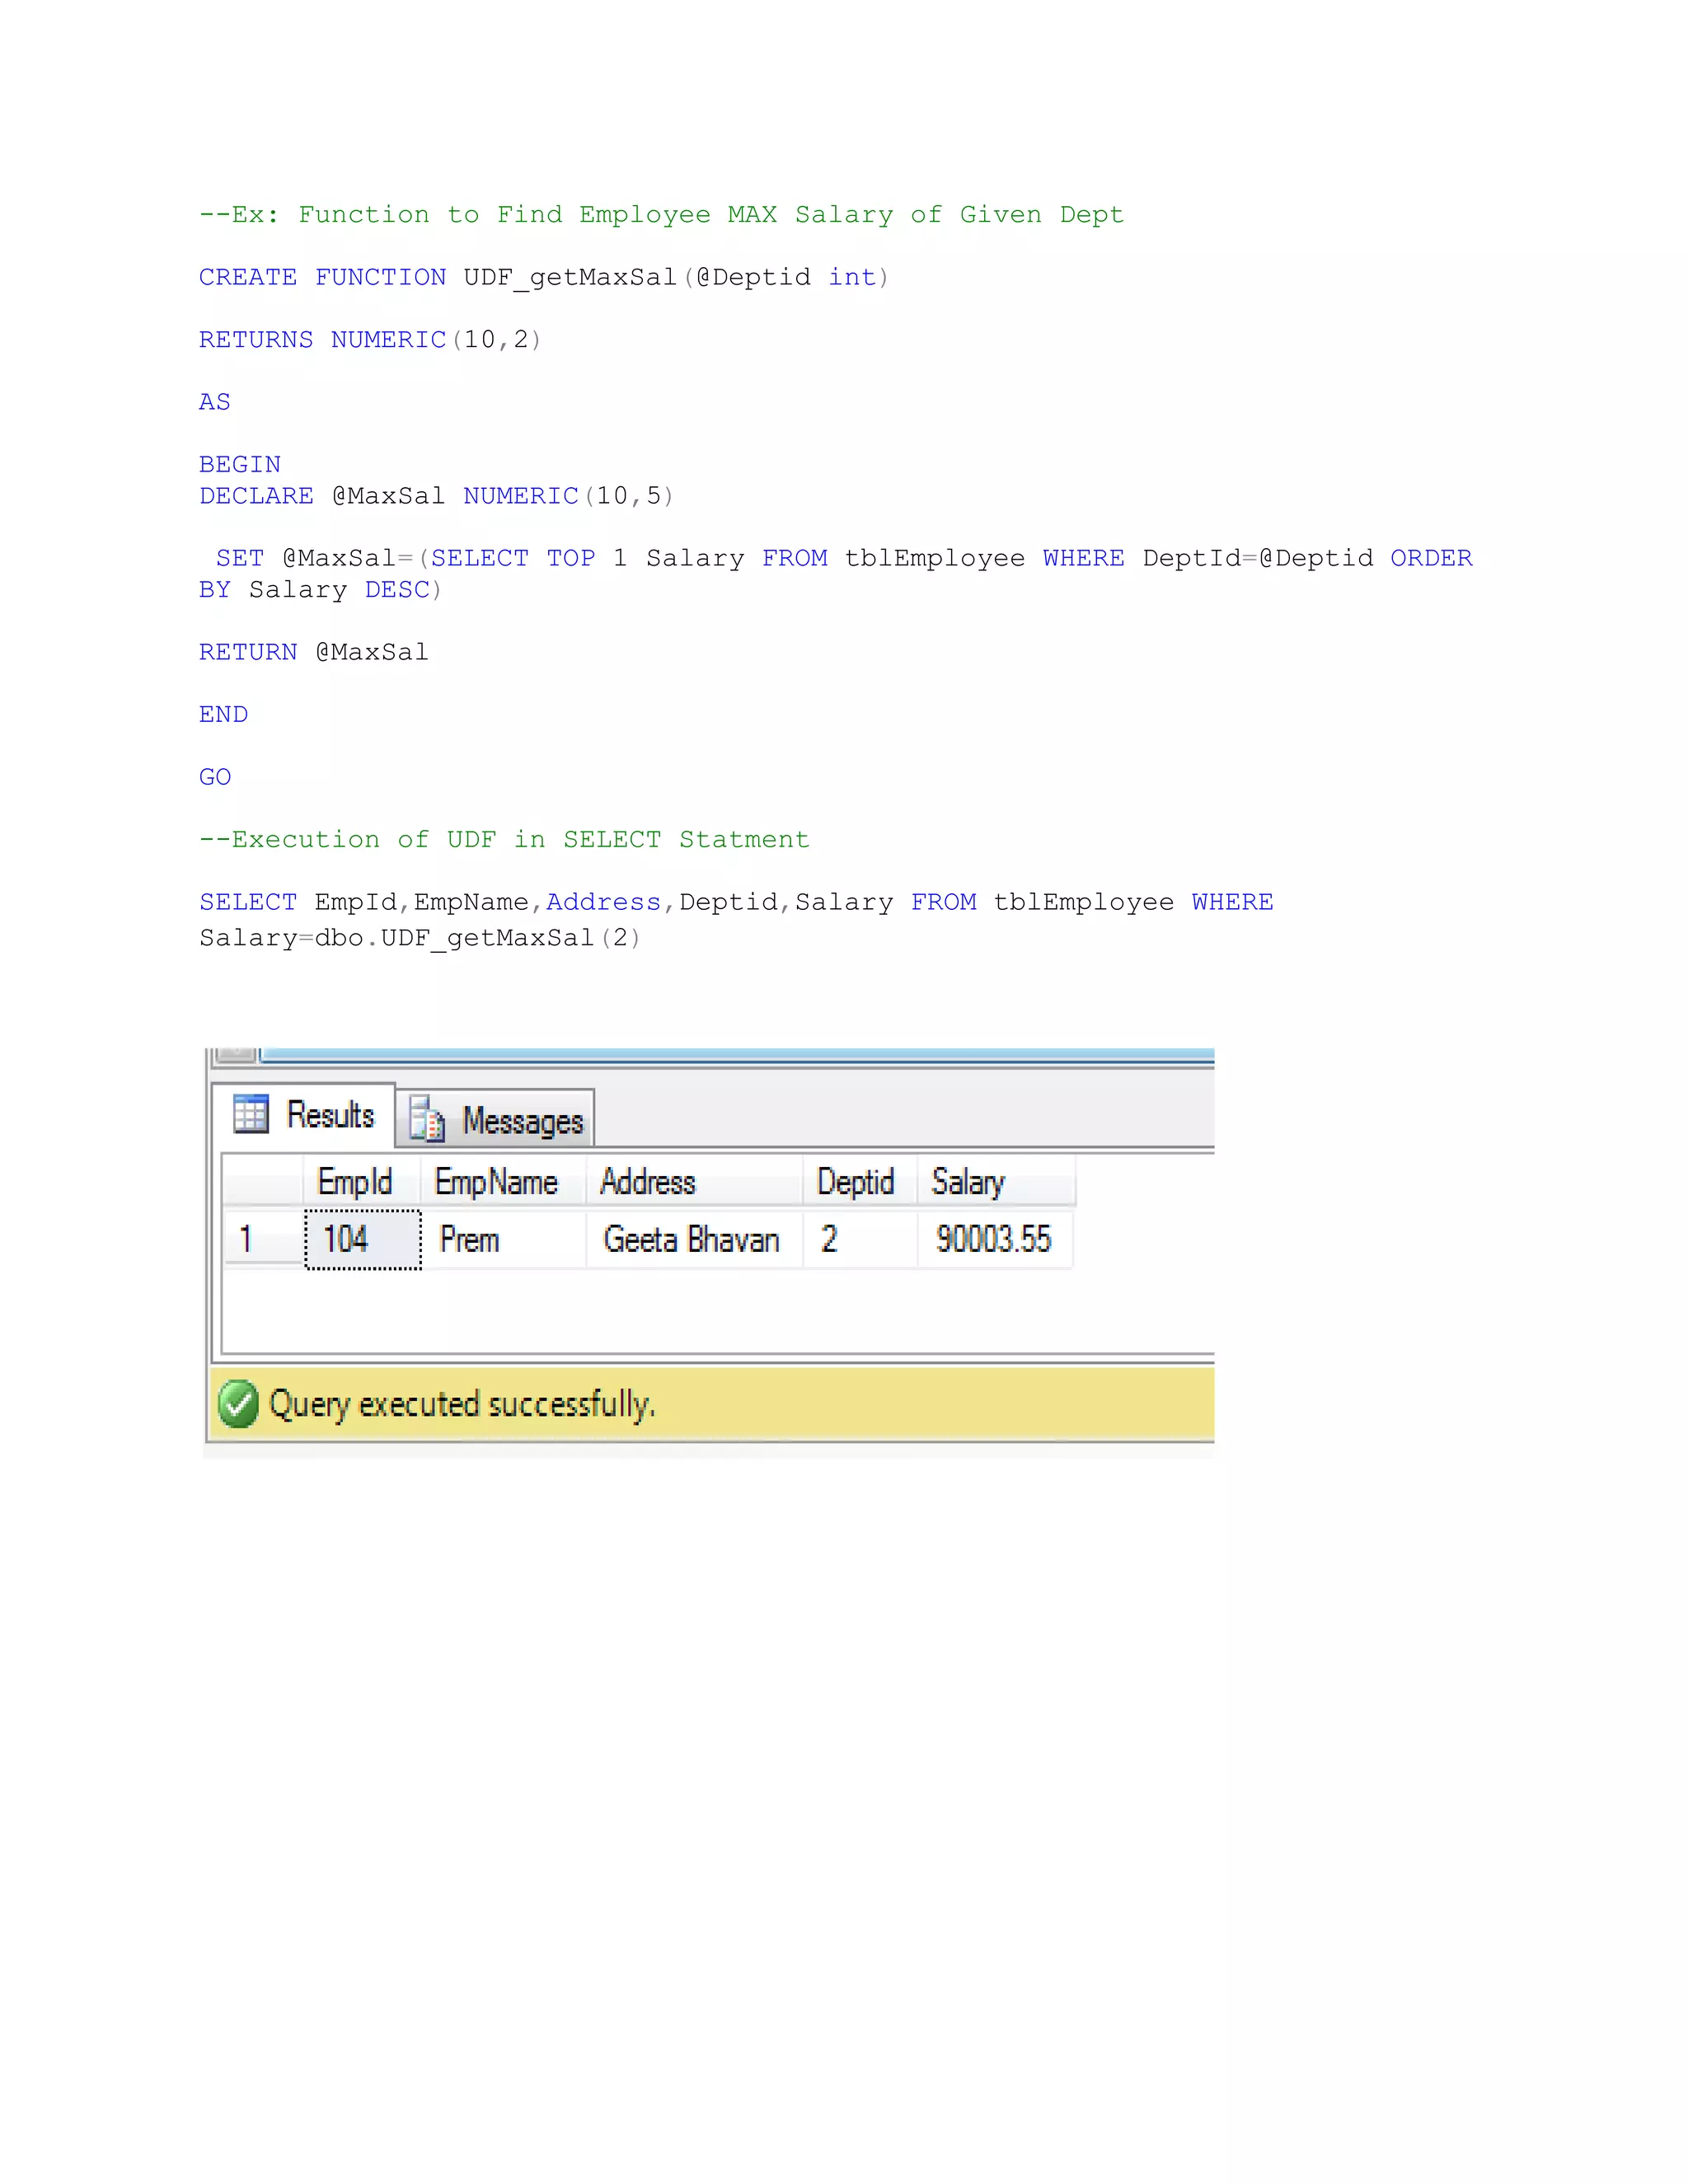Select the EmpId column header
The image size is (1688, 2184).
tap(362, 1182)
